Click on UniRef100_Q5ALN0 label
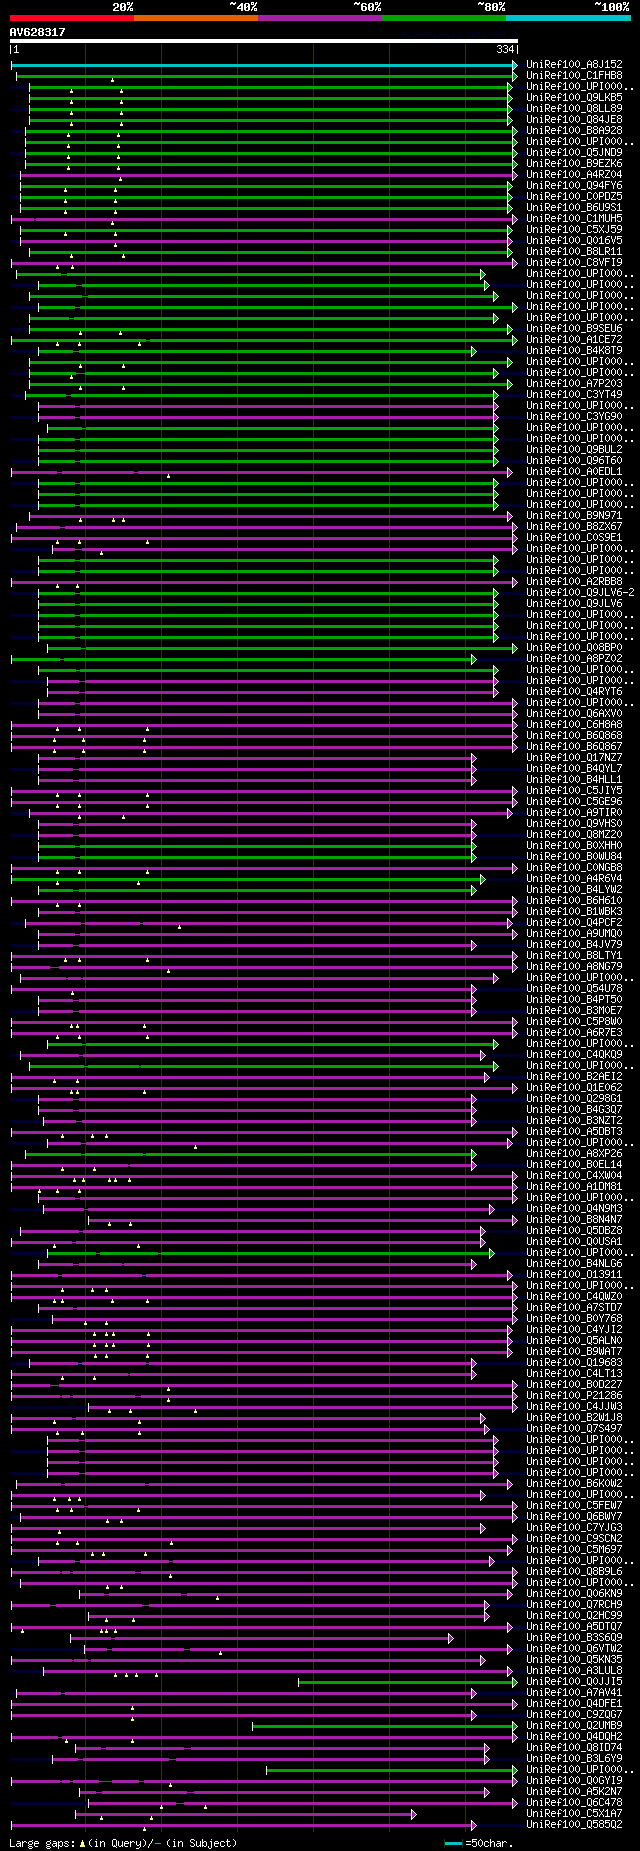 574,1340
